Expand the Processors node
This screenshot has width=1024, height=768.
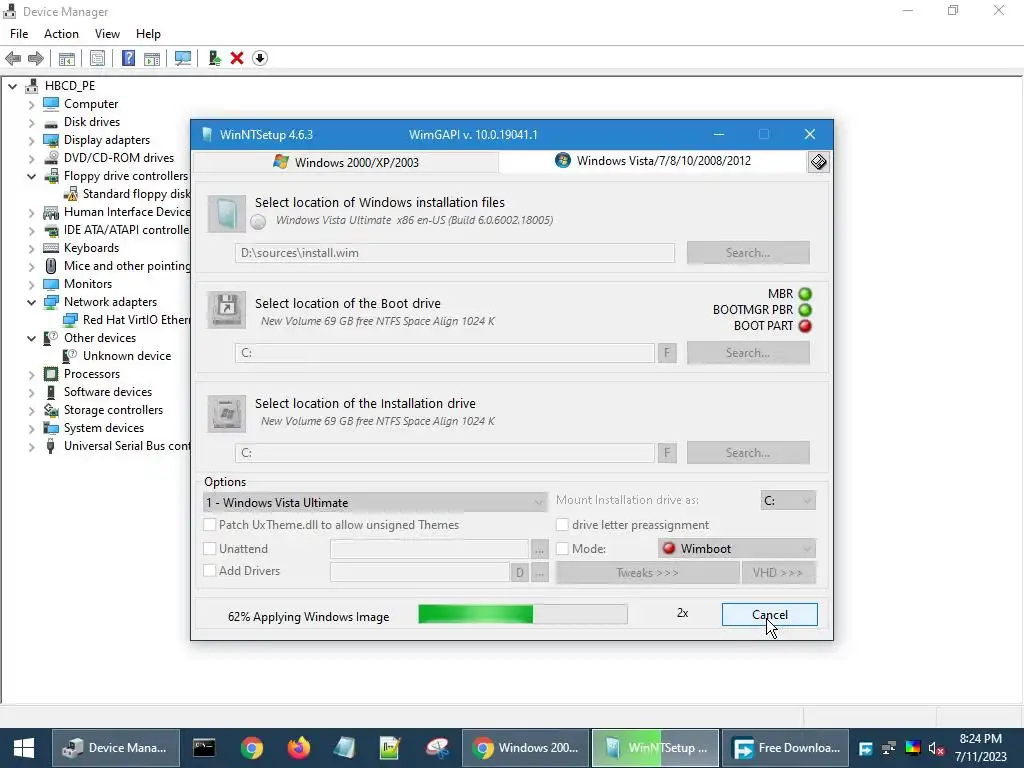31,375
